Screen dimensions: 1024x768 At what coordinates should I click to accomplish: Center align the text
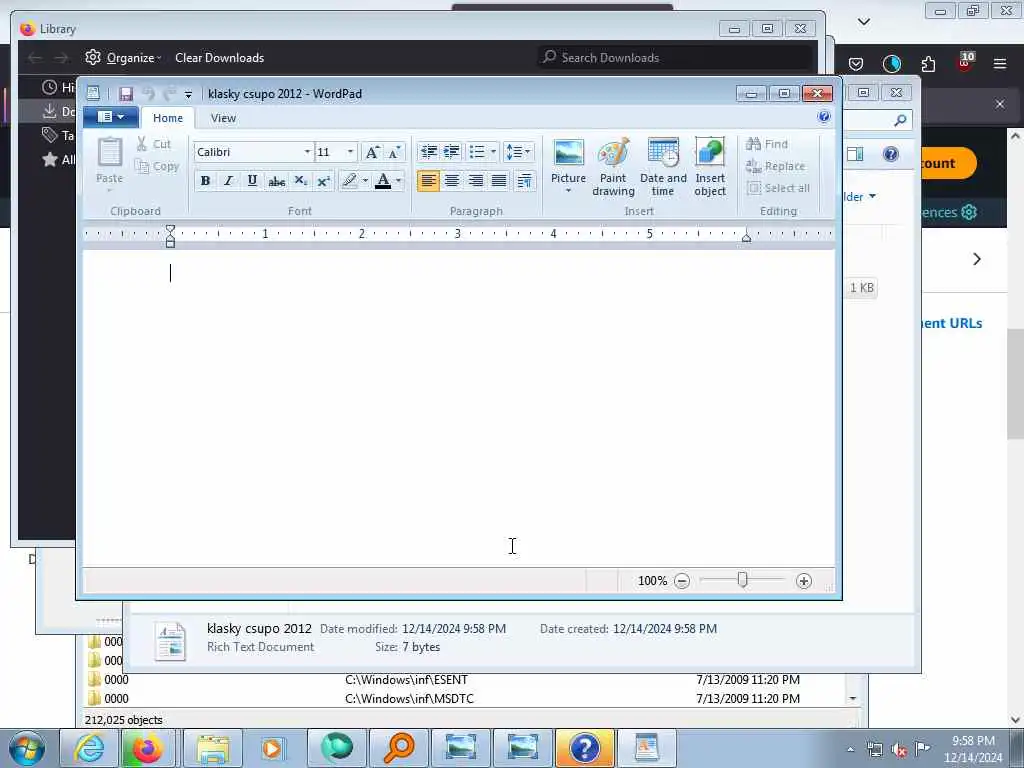(x=452, y=181)
